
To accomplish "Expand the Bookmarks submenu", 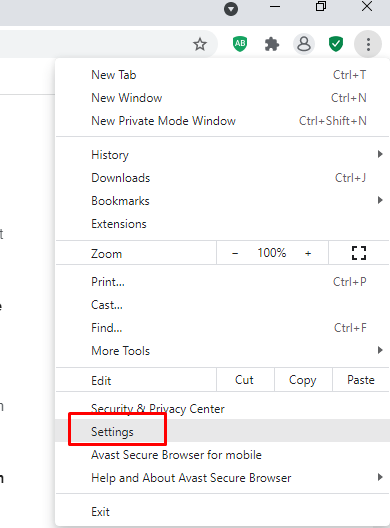I will 222,201.
